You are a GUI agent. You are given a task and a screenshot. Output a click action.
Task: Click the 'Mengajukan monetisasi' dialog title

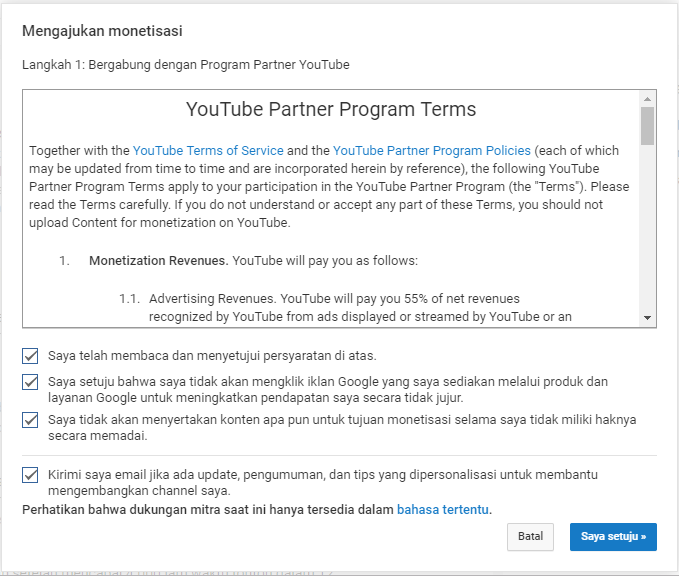point(102,31)
